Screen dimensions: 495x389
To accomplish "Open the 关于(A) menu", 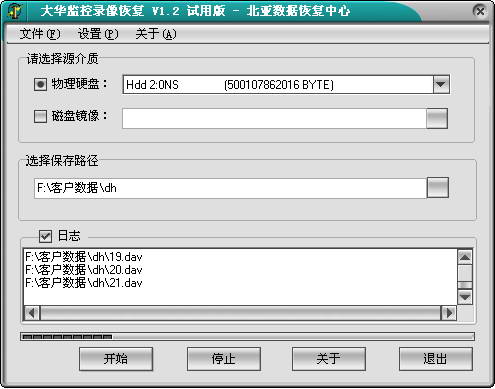I will pos(156,34).
